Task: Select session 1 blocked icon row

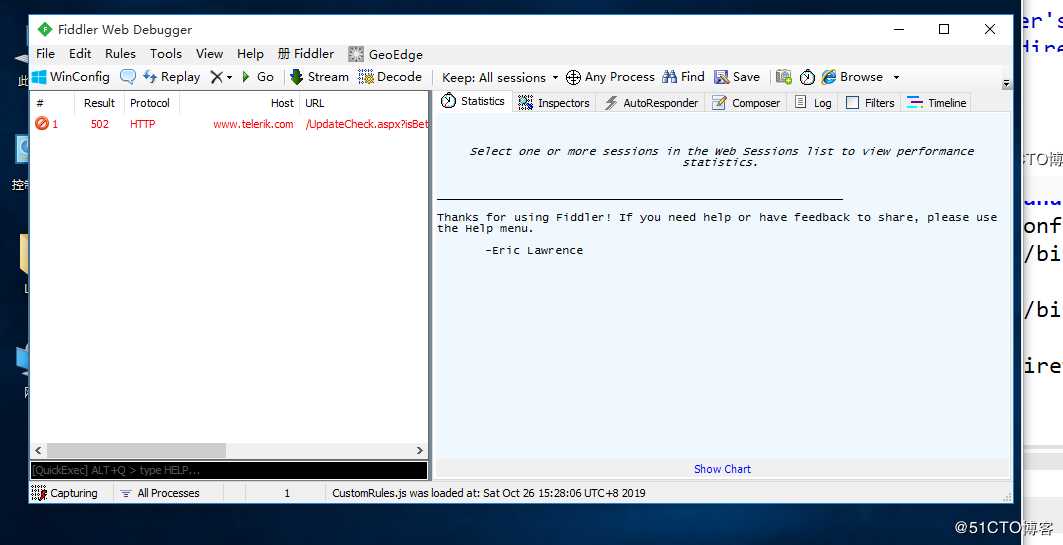Action: point(42,123)
